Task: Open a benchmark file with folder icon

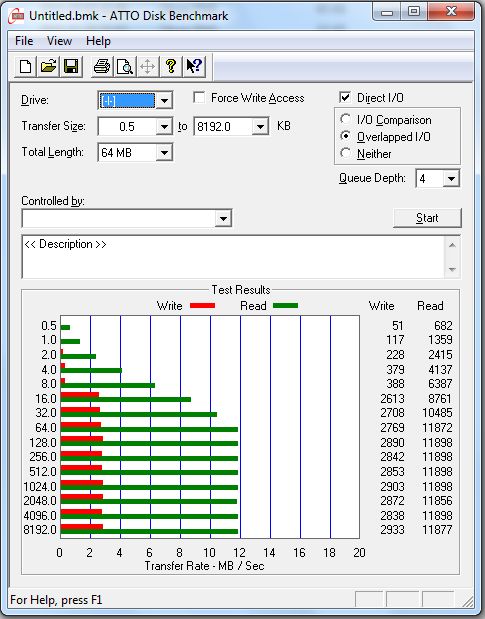Action: click(x=49, y=66)
